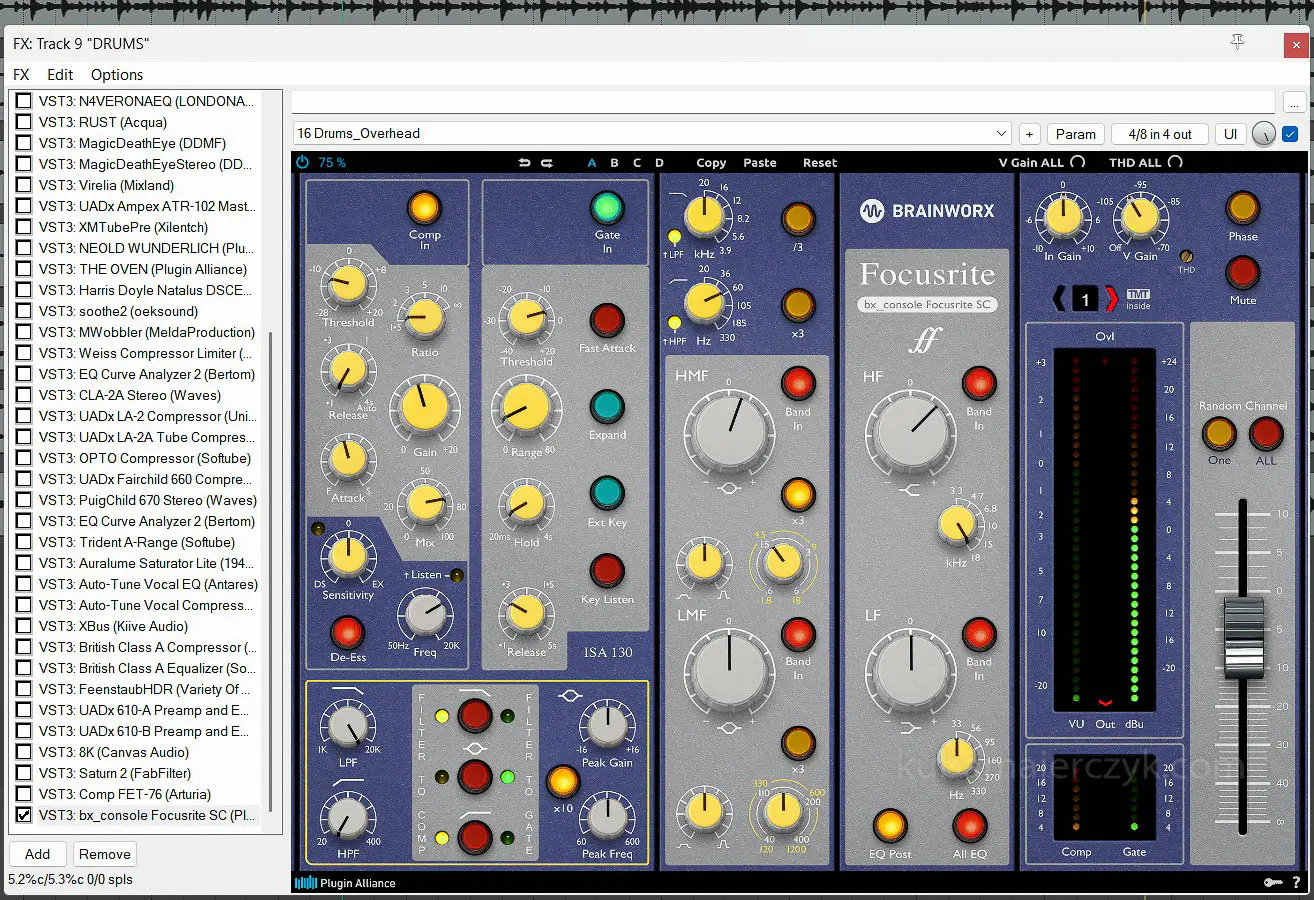Click the Remove button
Viewport: 1314px width, 900px height.
point(105,854)
